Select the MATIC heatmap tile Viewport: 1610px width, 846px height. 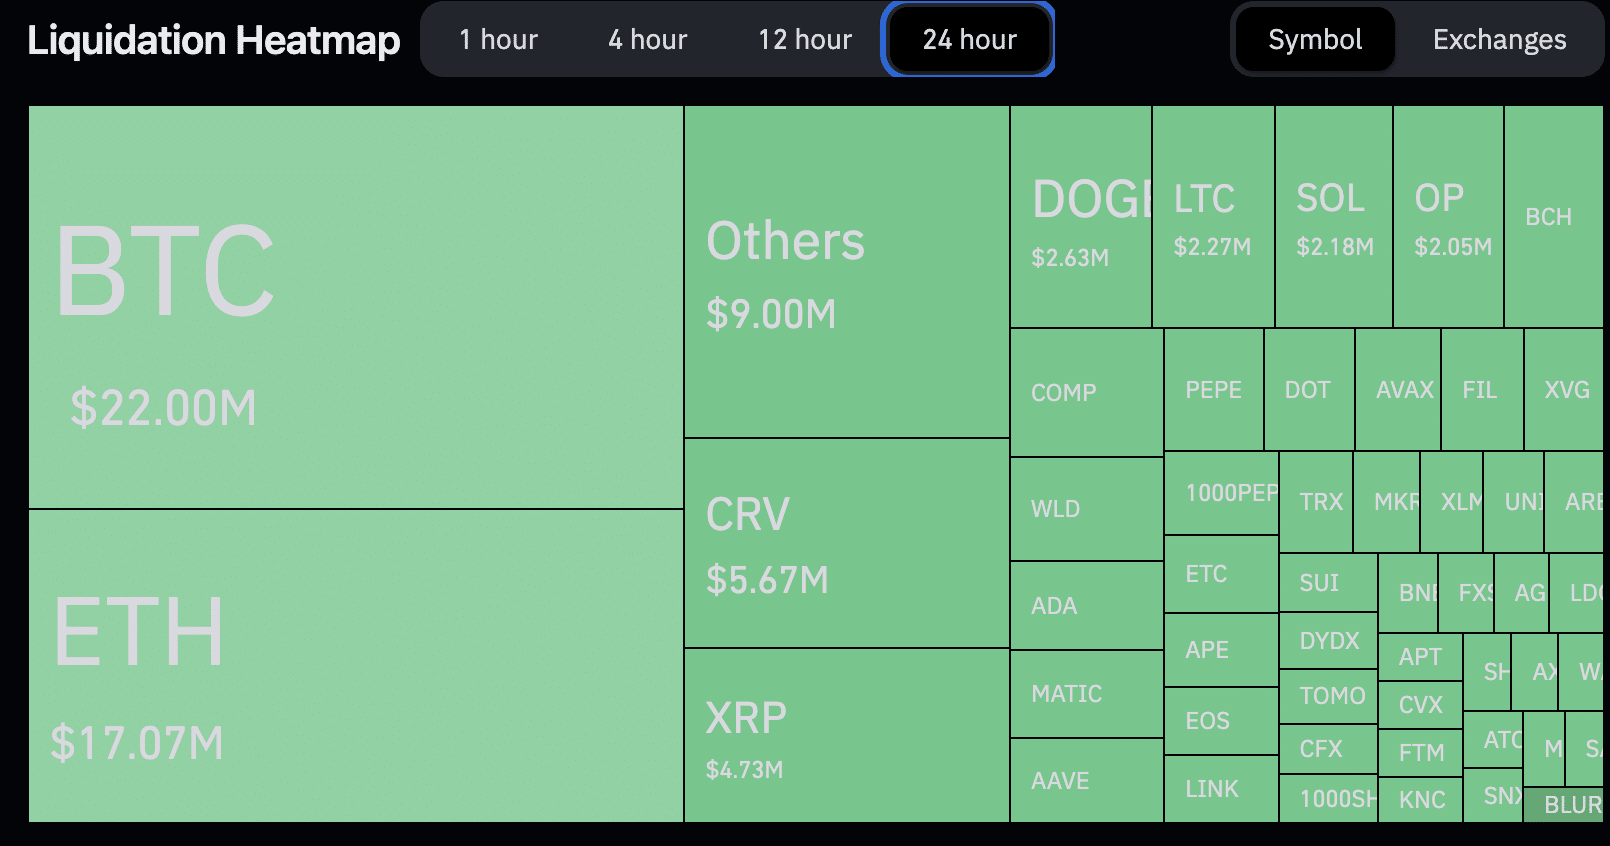[x=1087, y=694]
